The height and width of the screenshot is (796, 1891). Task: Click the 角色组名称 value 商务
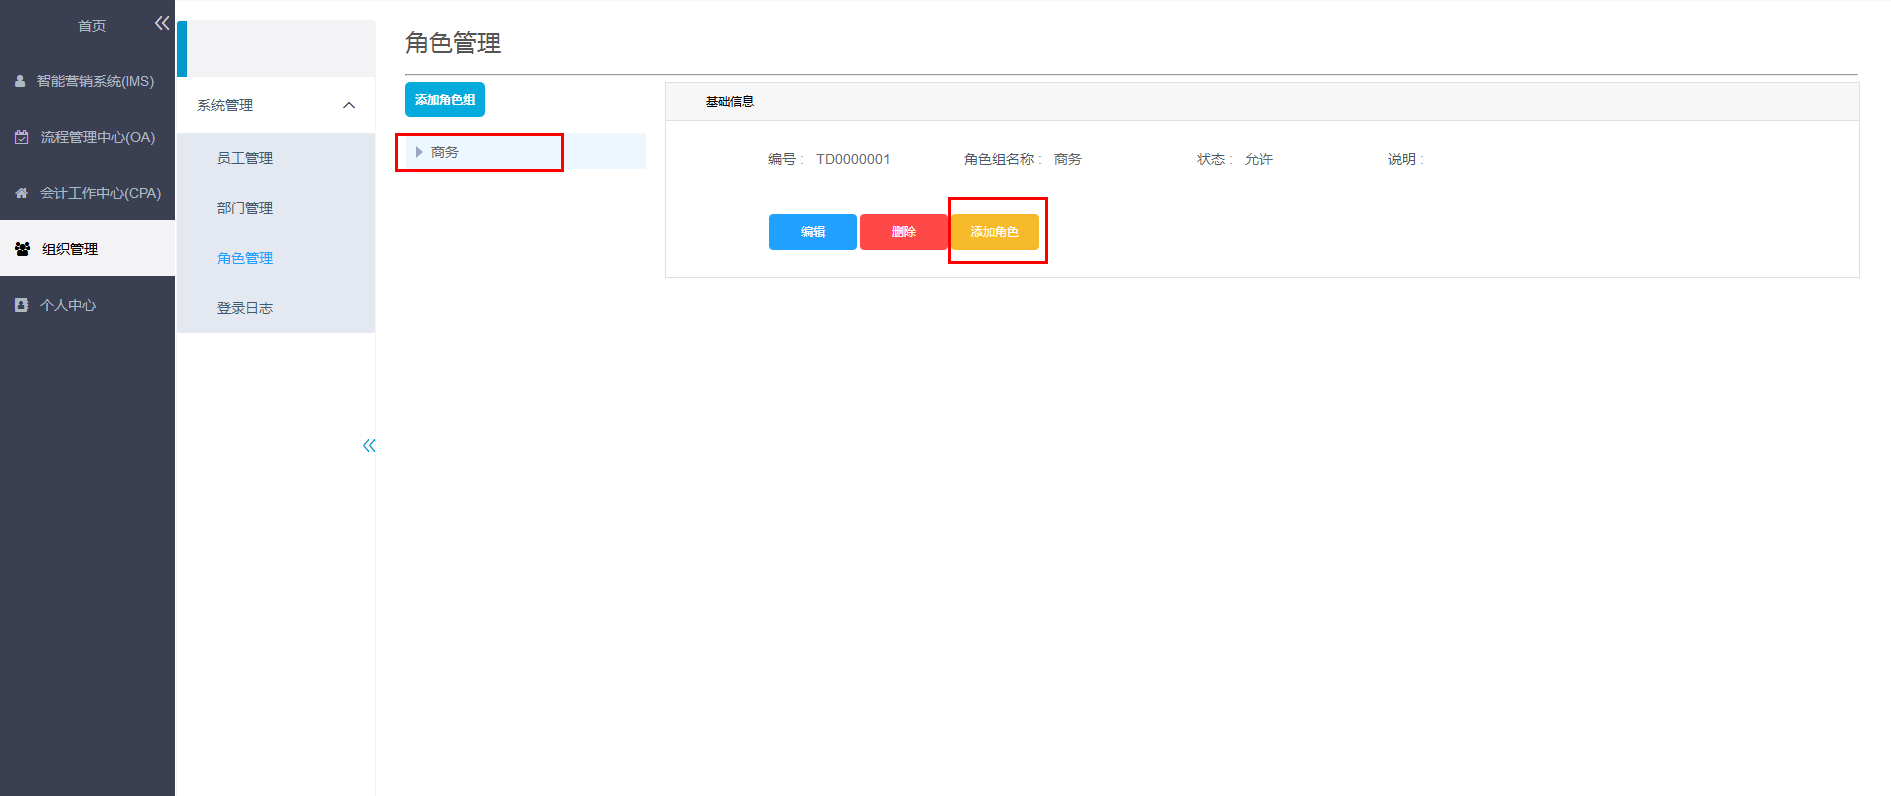pos(1068,159)
